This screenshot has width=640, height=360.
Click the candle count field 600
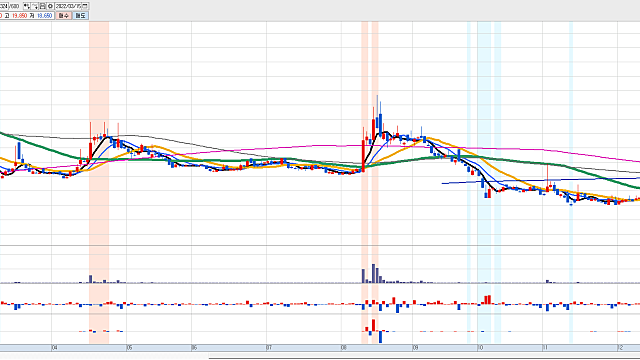click(x=14, y=6)
